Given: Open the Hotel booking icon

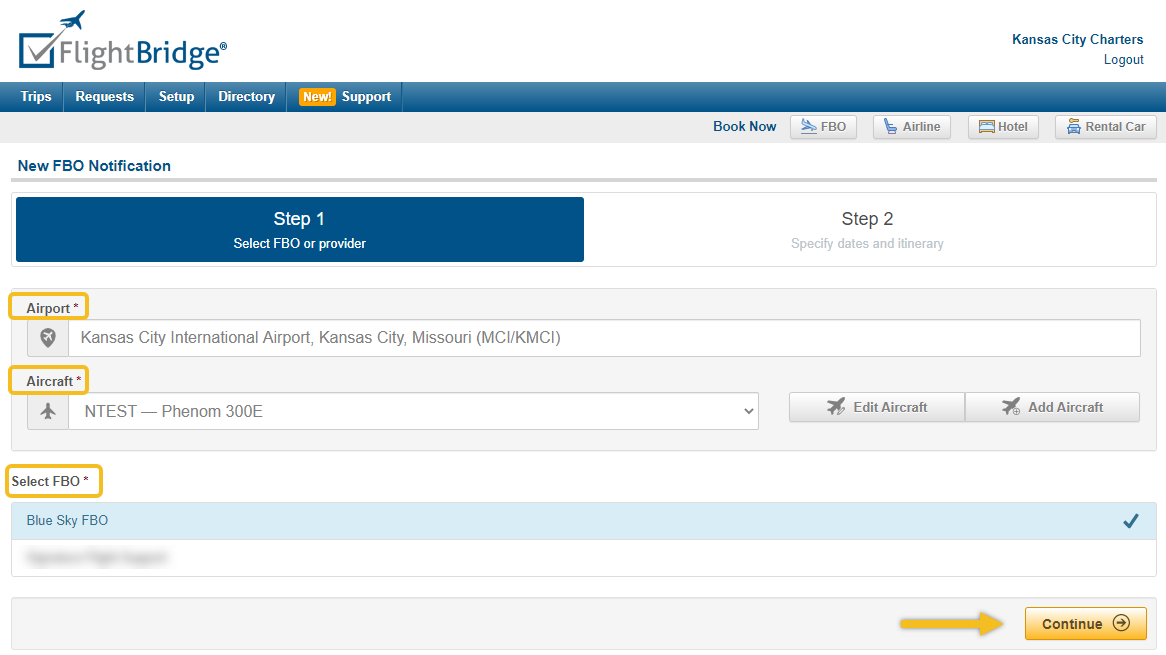Looking at the screenshot, I should point(1002,126).
